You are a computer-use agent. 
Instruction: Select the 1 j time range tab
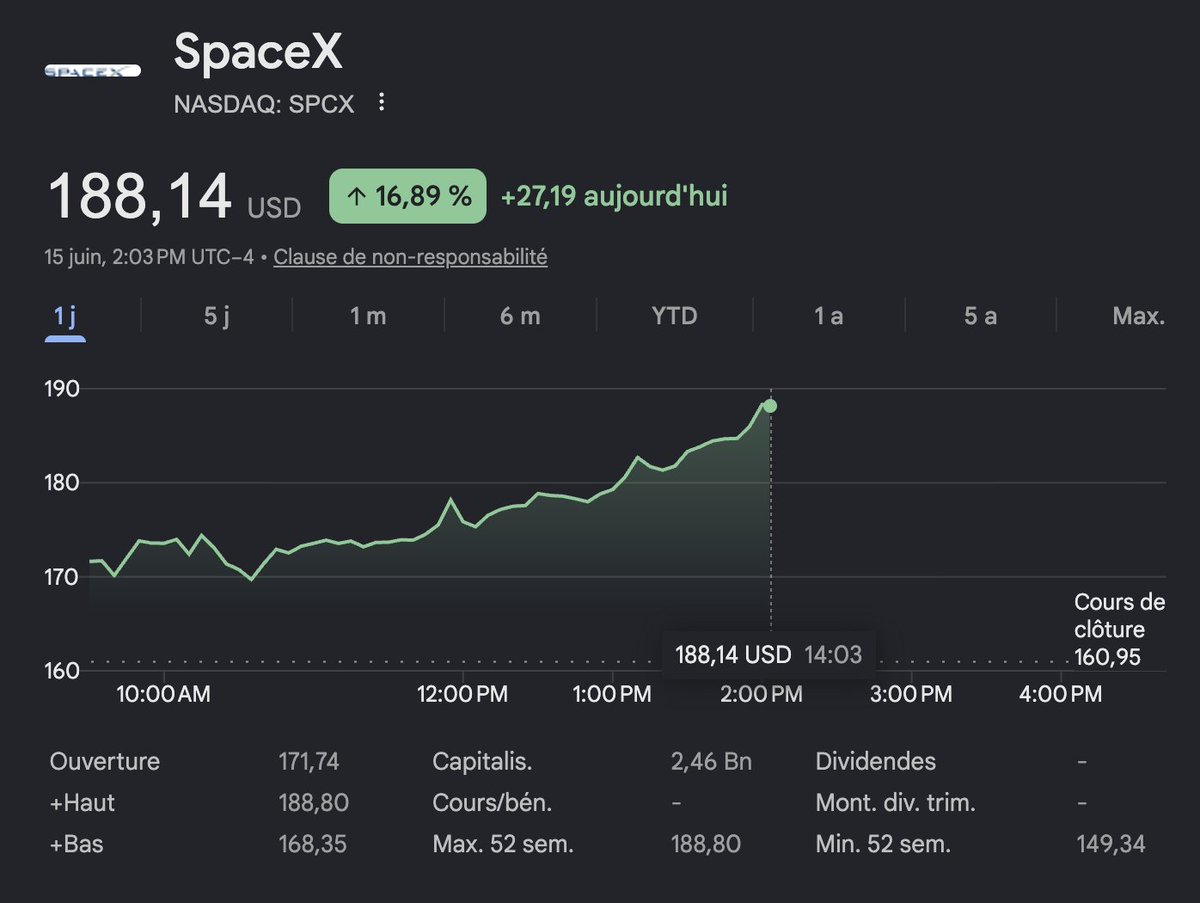(x=65, y=316)
